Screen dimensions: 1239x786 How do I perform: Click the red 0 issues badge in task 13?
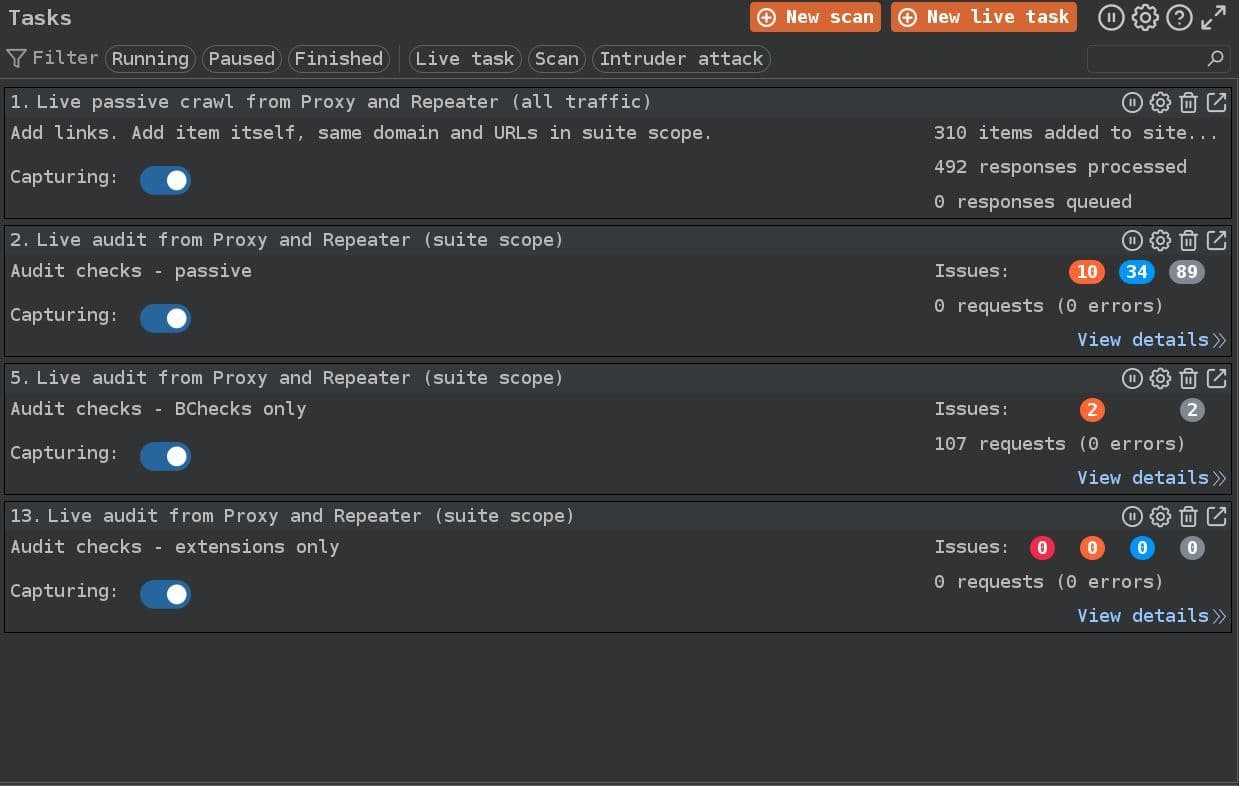1042,548
